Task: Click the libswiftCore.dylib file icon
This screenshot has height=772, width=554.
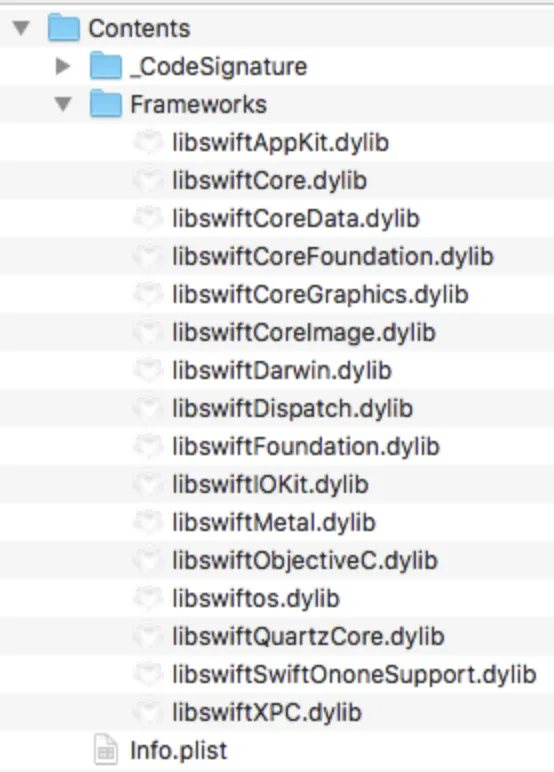Action: tap(148, 180)
